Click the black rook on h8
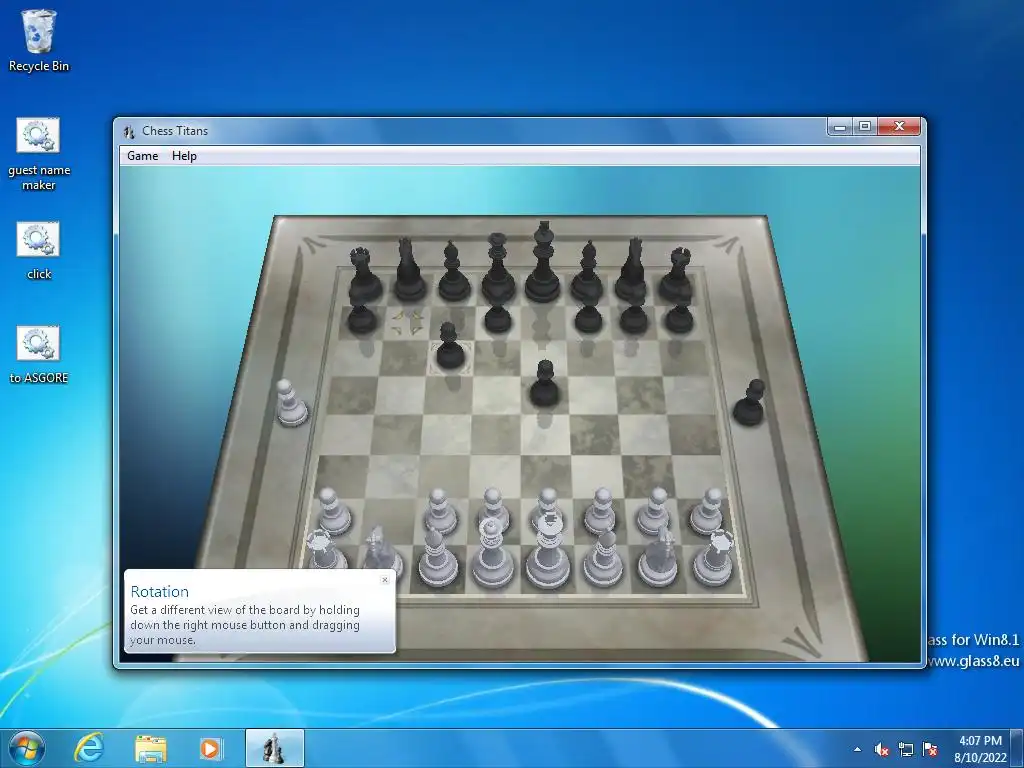Image resolution: width=1024 pixels, height=768 pixels. (677, 274)
